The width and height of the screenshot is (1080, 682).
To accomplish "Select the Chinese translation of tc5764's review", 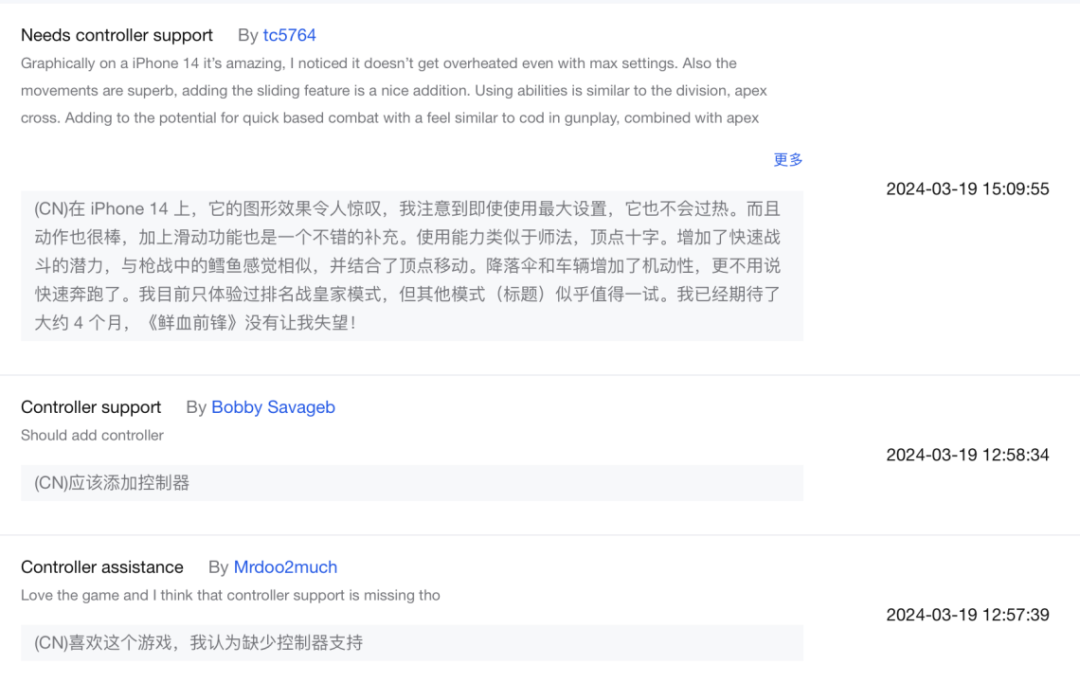I will point(411,266).
